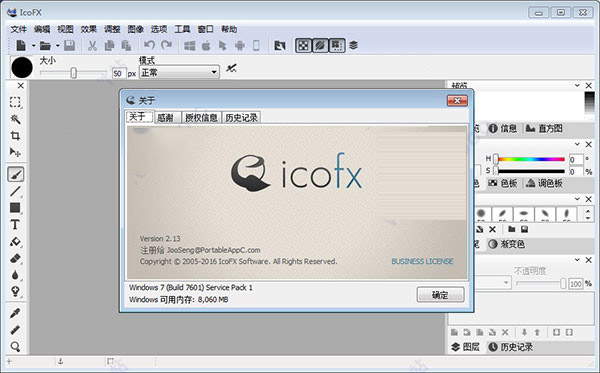The height and width of the screenshot is (373, 600).
Task: Open the New file dropdown arrow
Action: click(x=33, y=46)
